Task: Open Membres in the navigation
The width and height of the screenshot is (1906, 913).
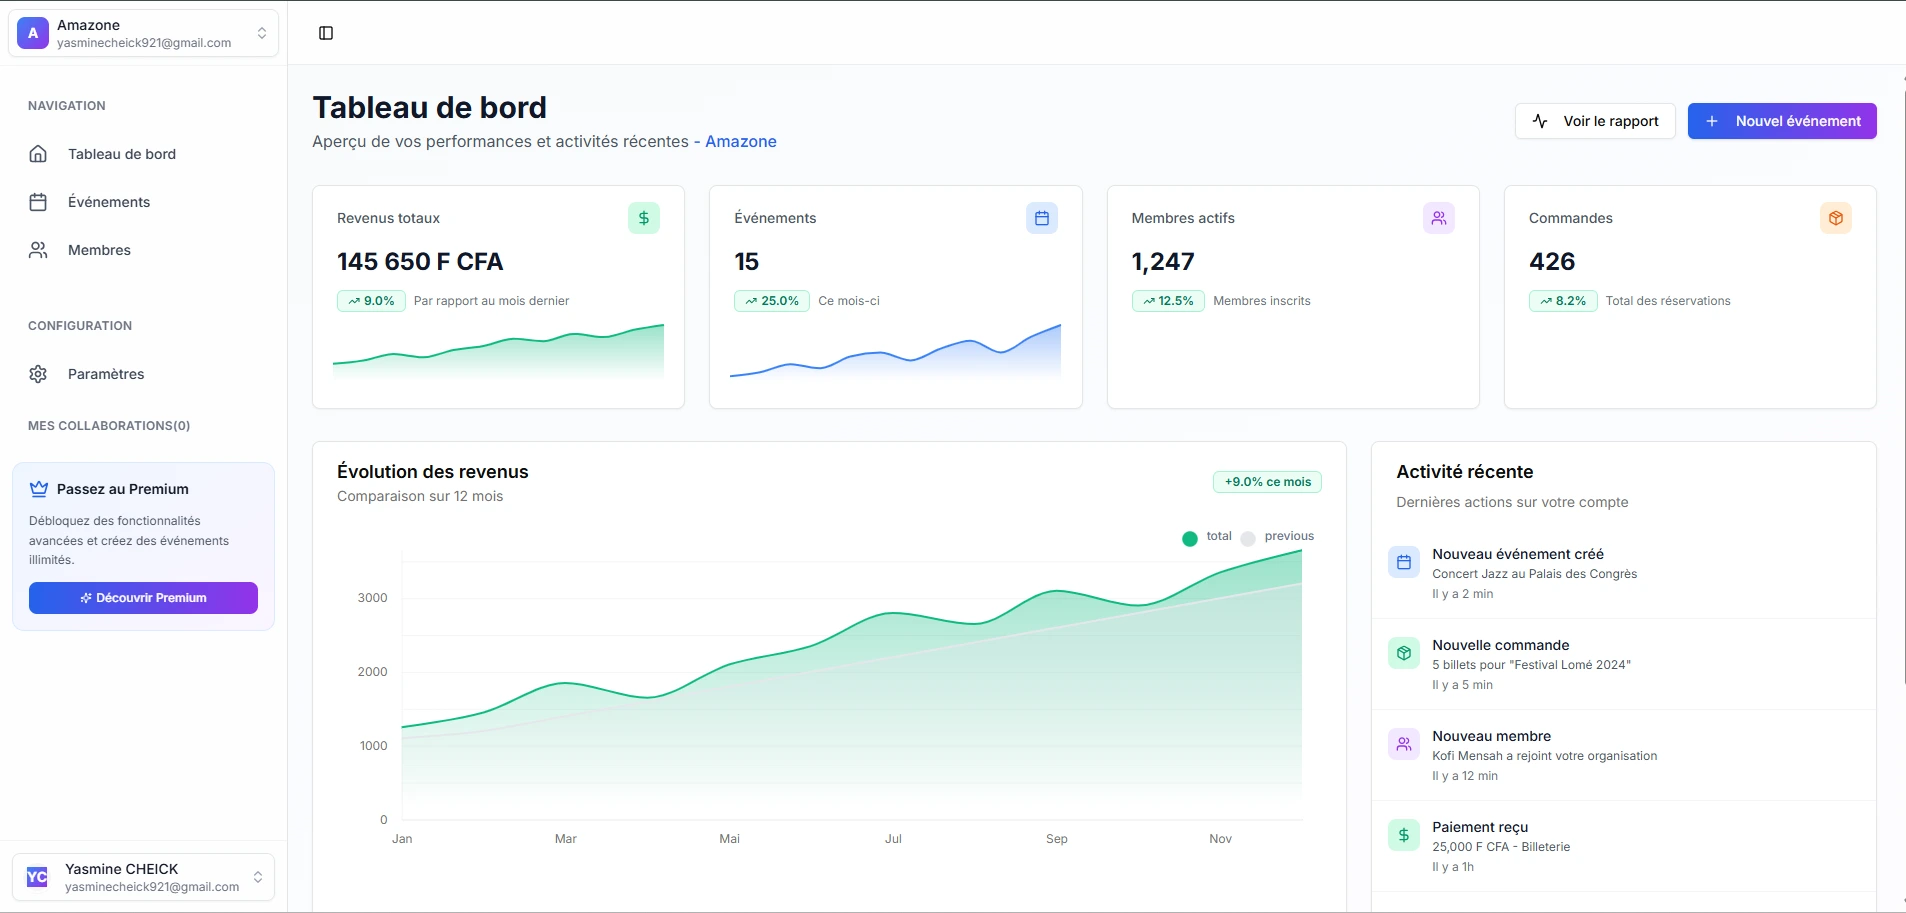Action: (x=99, y=250)
